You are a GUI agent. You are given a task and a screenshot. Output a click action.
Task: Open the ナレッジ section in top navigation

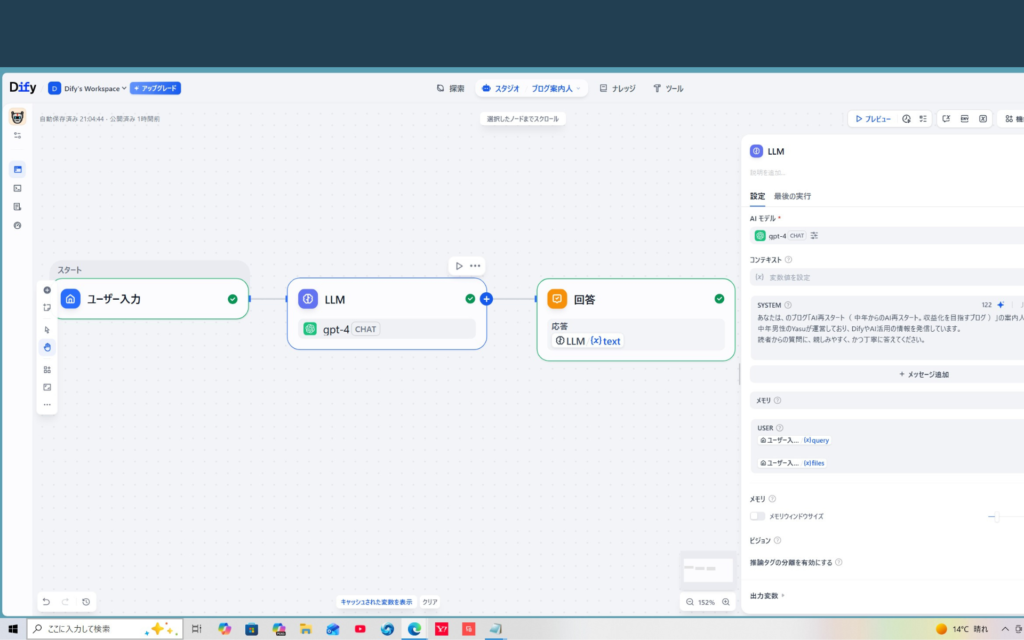(x=622, y=88)
